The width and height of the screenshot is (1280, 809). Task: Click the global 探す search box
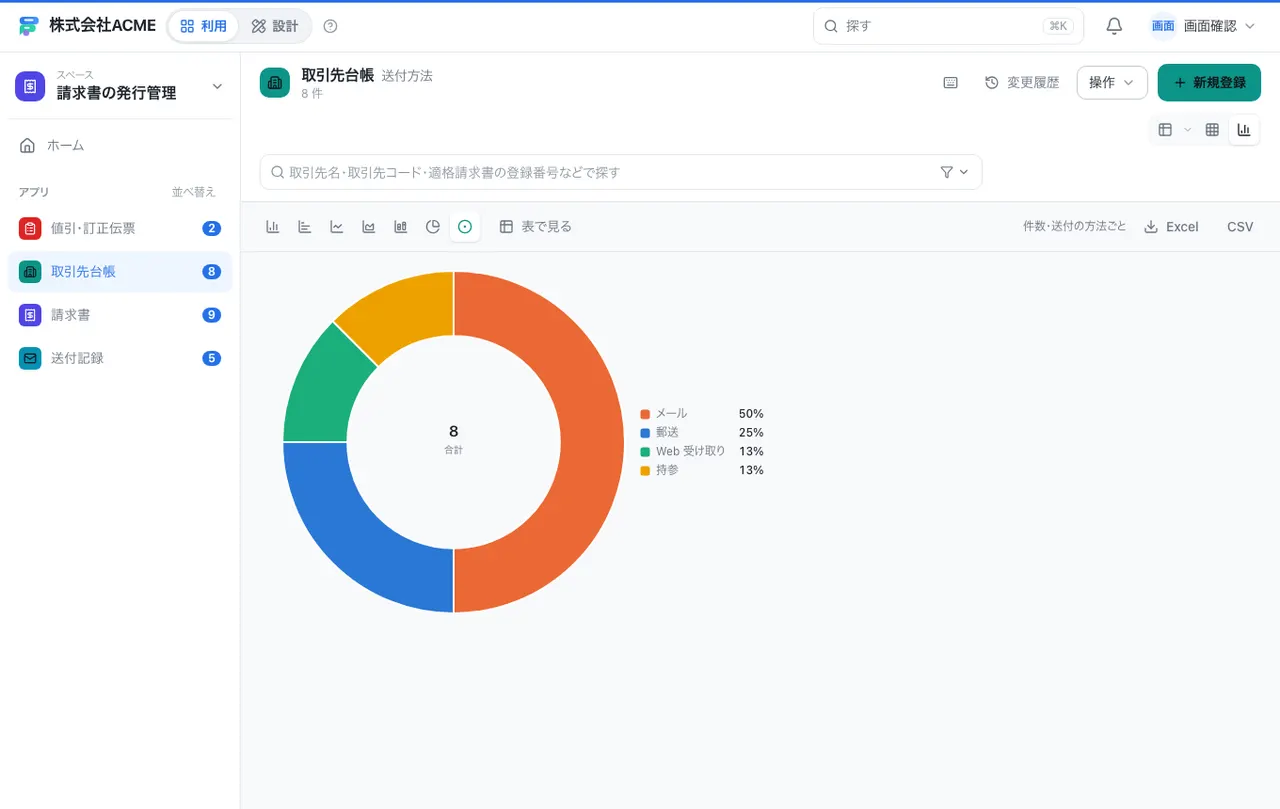point(948,26)
